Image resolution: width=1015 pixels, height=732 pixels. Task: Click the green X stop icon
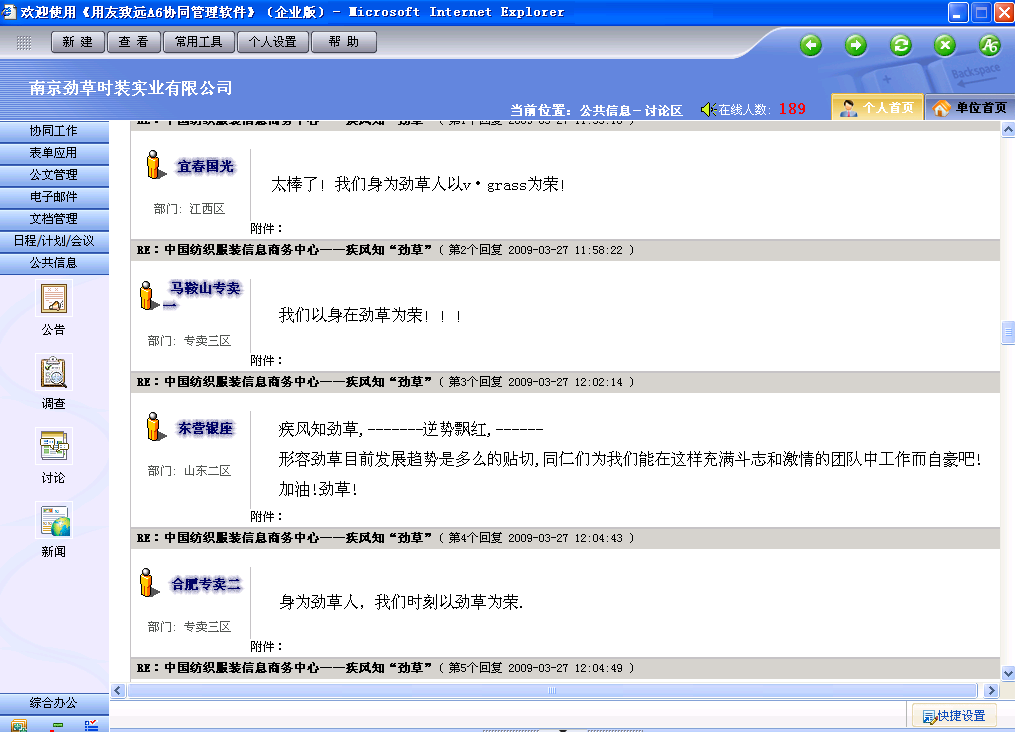[x=945, y=45]
